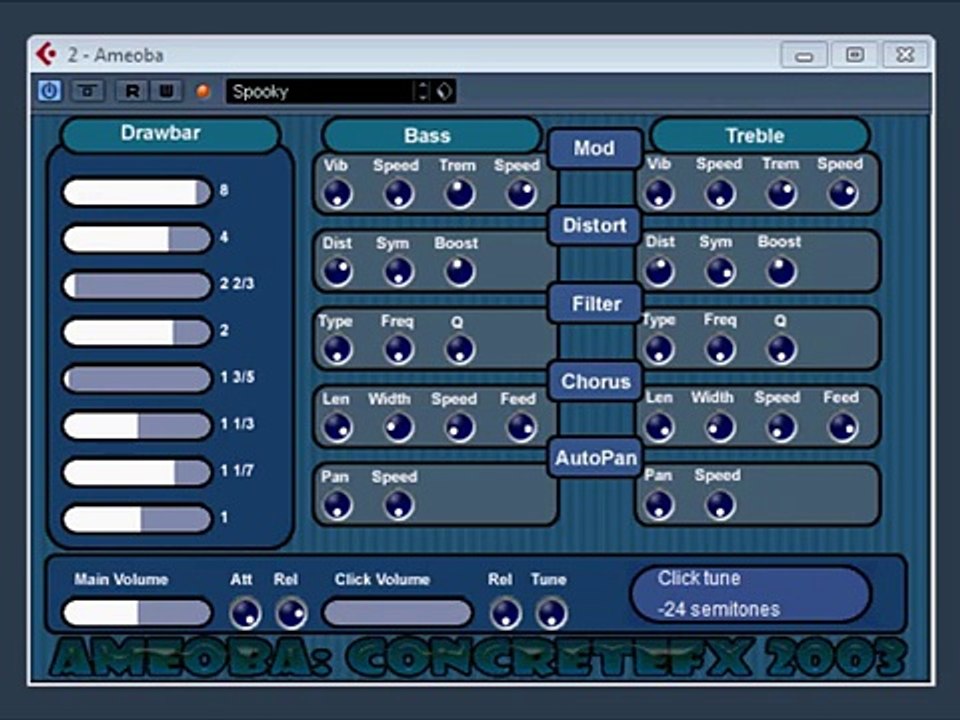Image resolution: width=960 pixels, height=720 pixels.
Task: Enable Write automation (W) button
Action: click(x=166, y=91)
